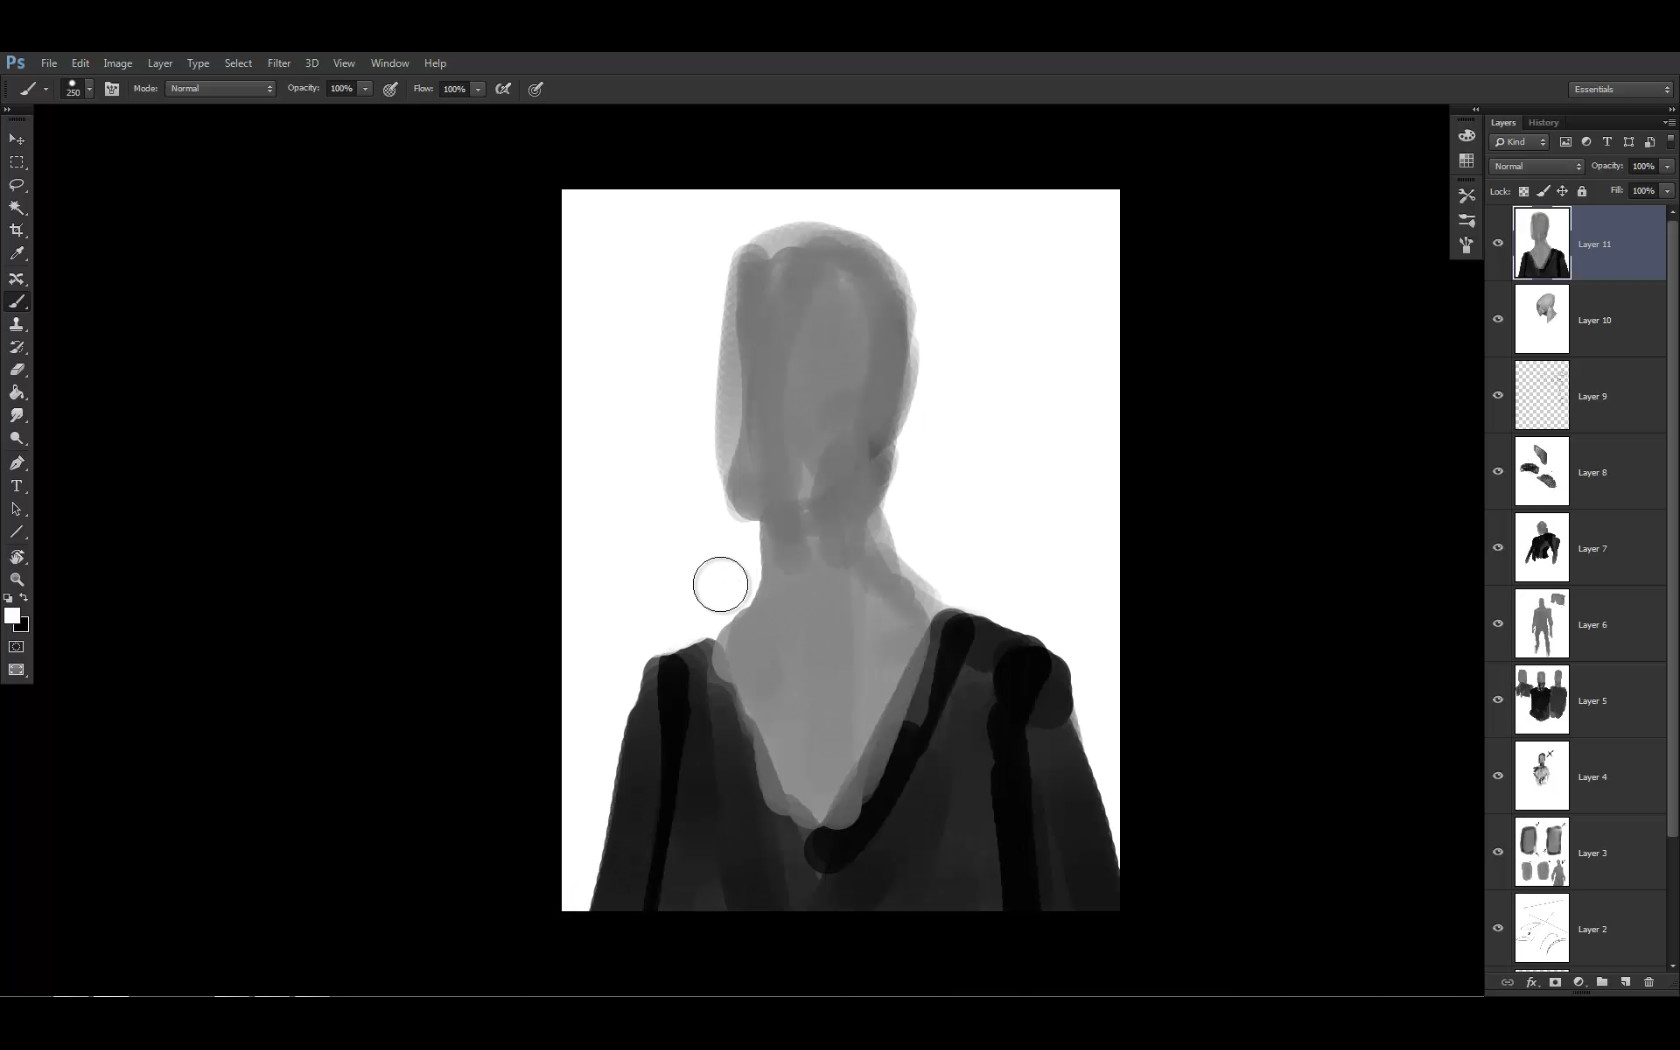The image size is (1680, 1050).
Task: Hide Layer 10 visibility eye
Action: coord(1498,319)
